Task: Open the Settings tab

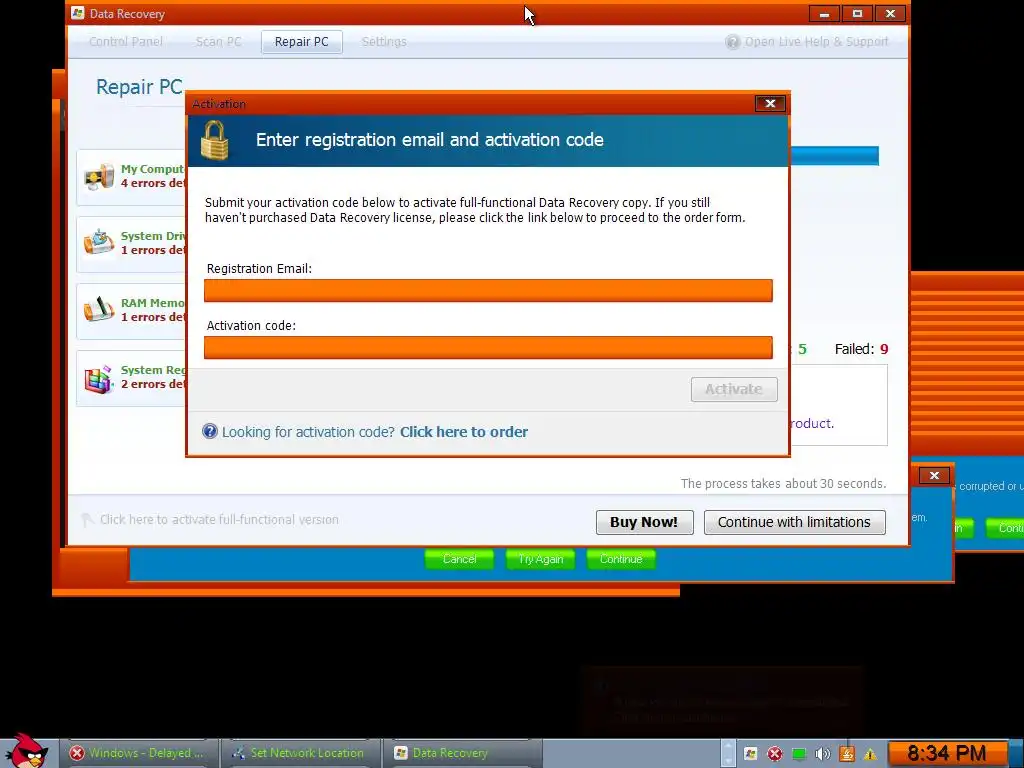Action: (x=384, y=42)
